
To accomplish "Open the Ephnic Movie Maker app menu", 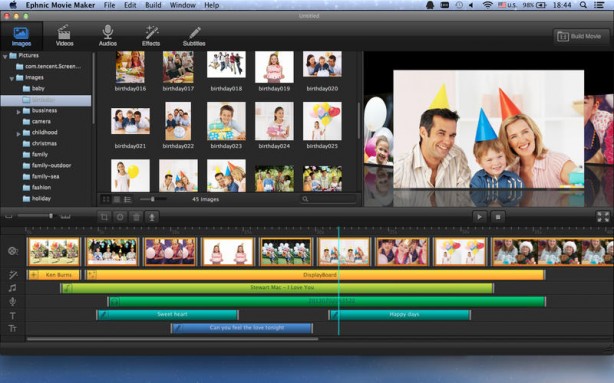I will 60,5.
